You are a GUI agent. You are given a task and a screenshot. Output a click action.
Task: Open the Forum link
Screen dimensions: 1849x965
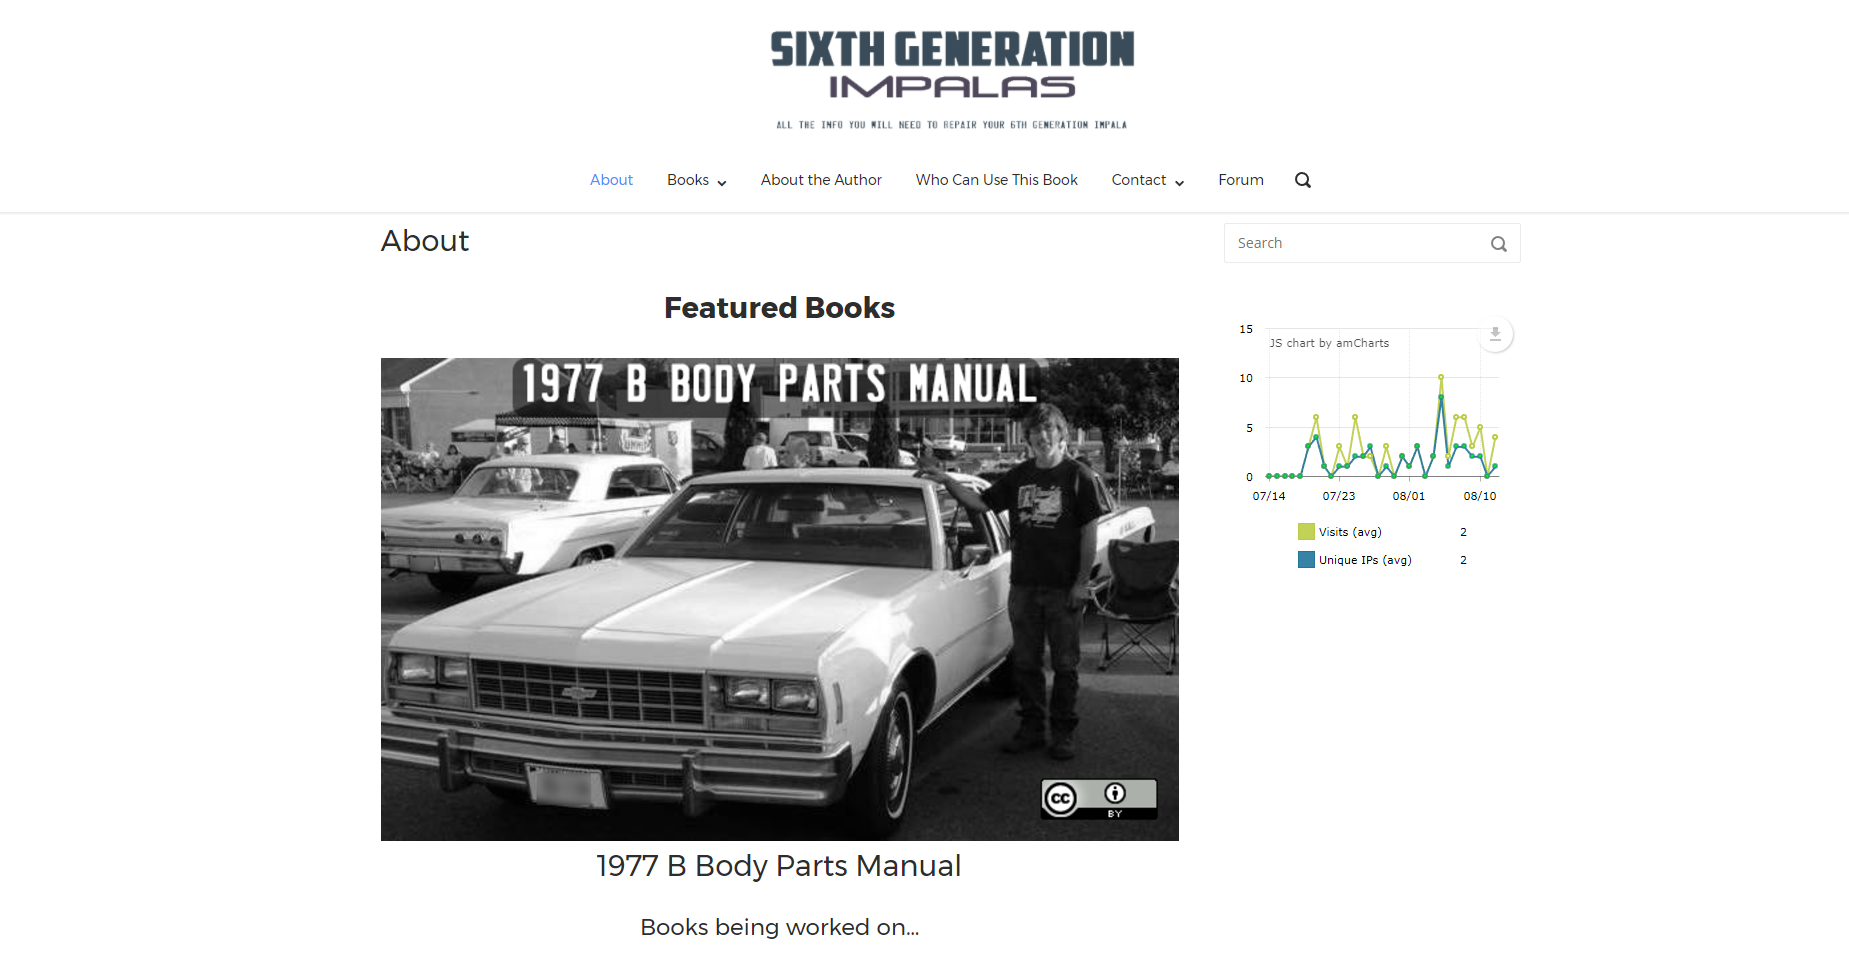point(1240,180)
